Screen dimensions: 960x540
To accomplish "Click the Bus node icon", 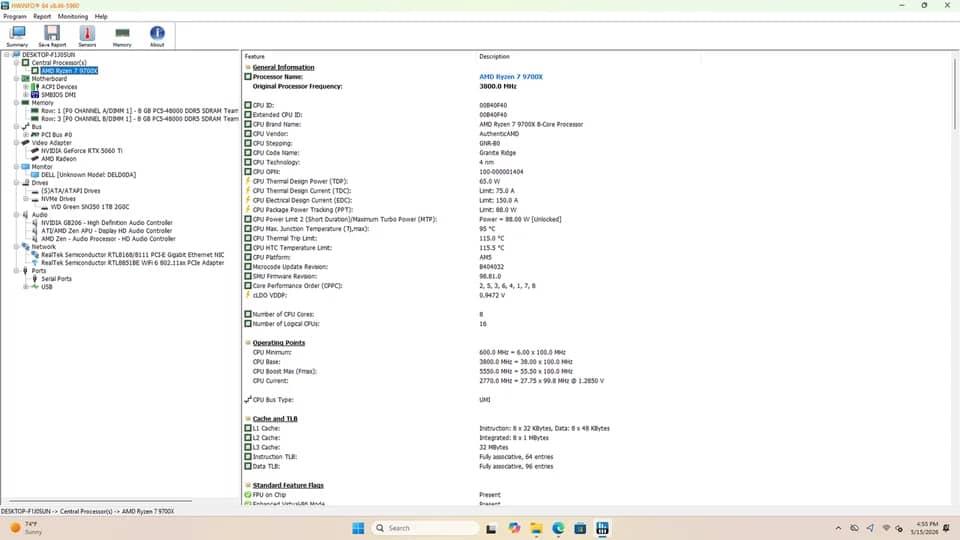I will pos(26,127).
